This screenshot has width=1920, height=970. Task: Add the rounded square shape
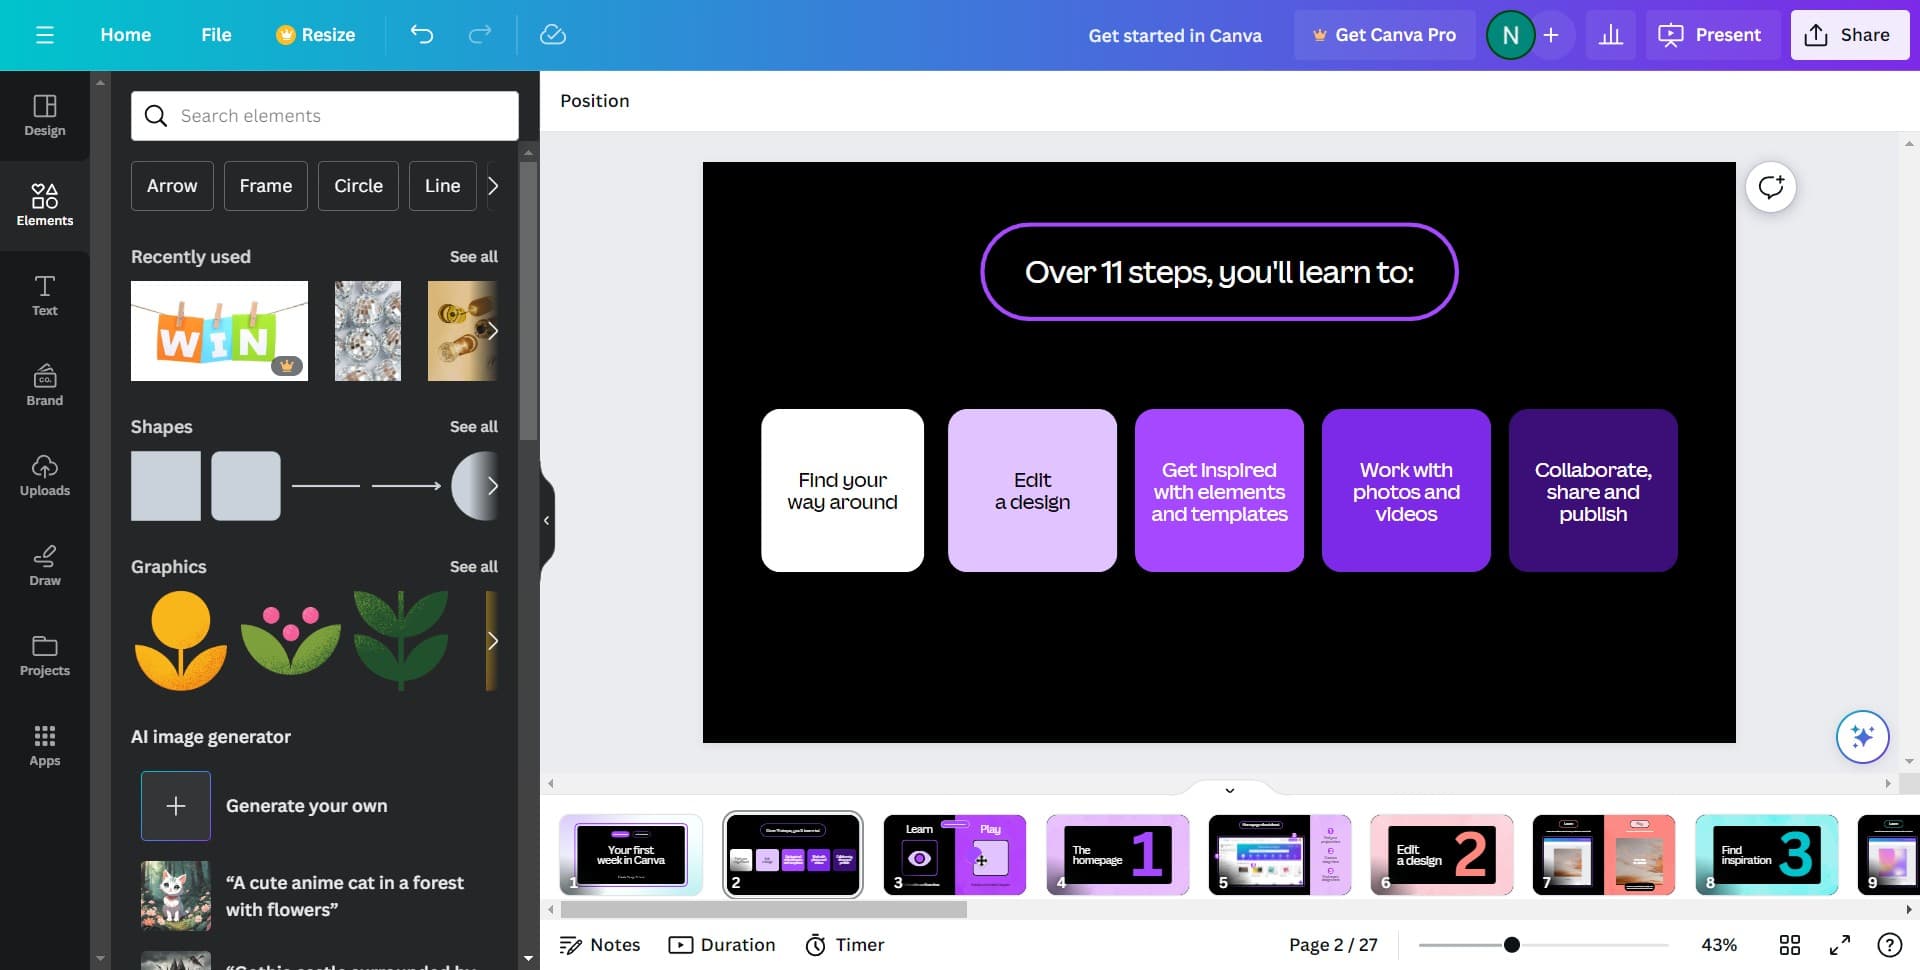[246, 486]
